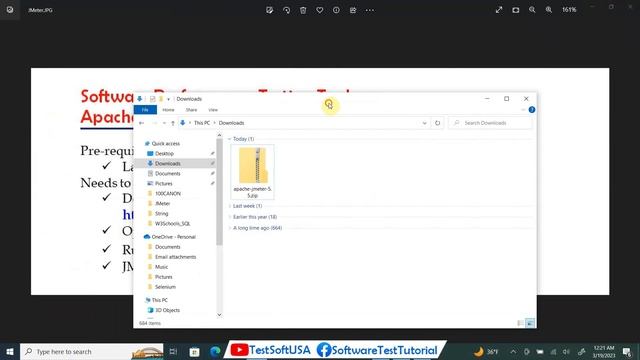
Task: Enter full screen in Photos app
Action: click(499, 10)
